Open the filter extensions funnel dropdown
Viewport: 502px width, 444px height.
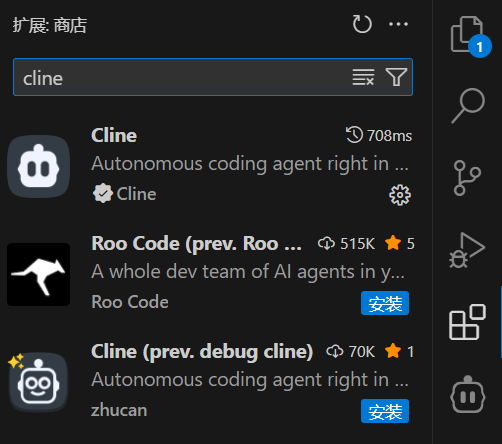pyautogui.click(x=396, y=77)
